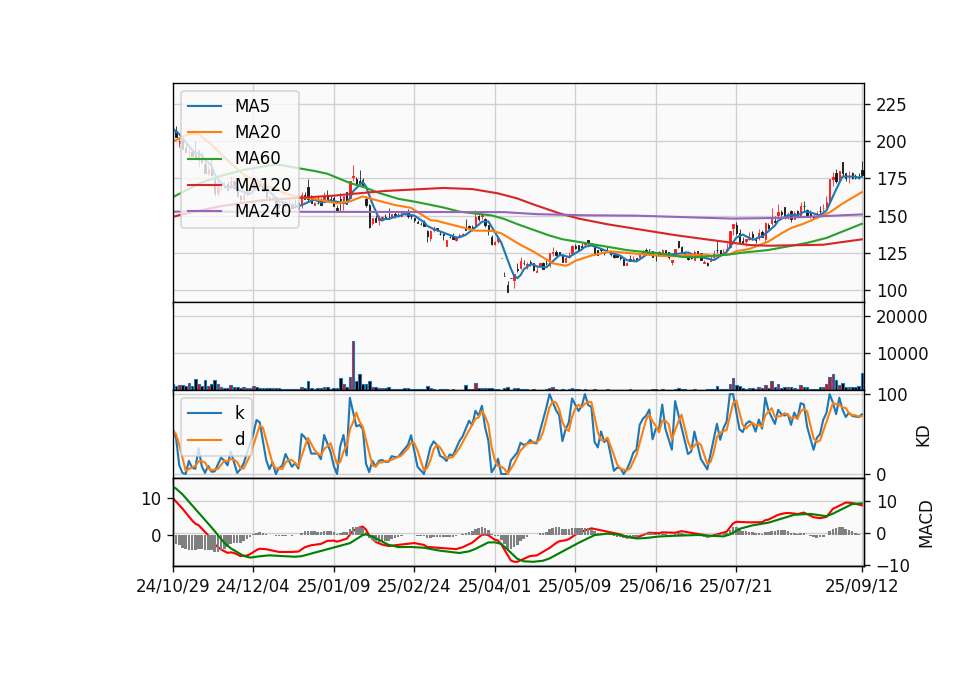Click the 10000 volume axis value

(x=902, y=354)
